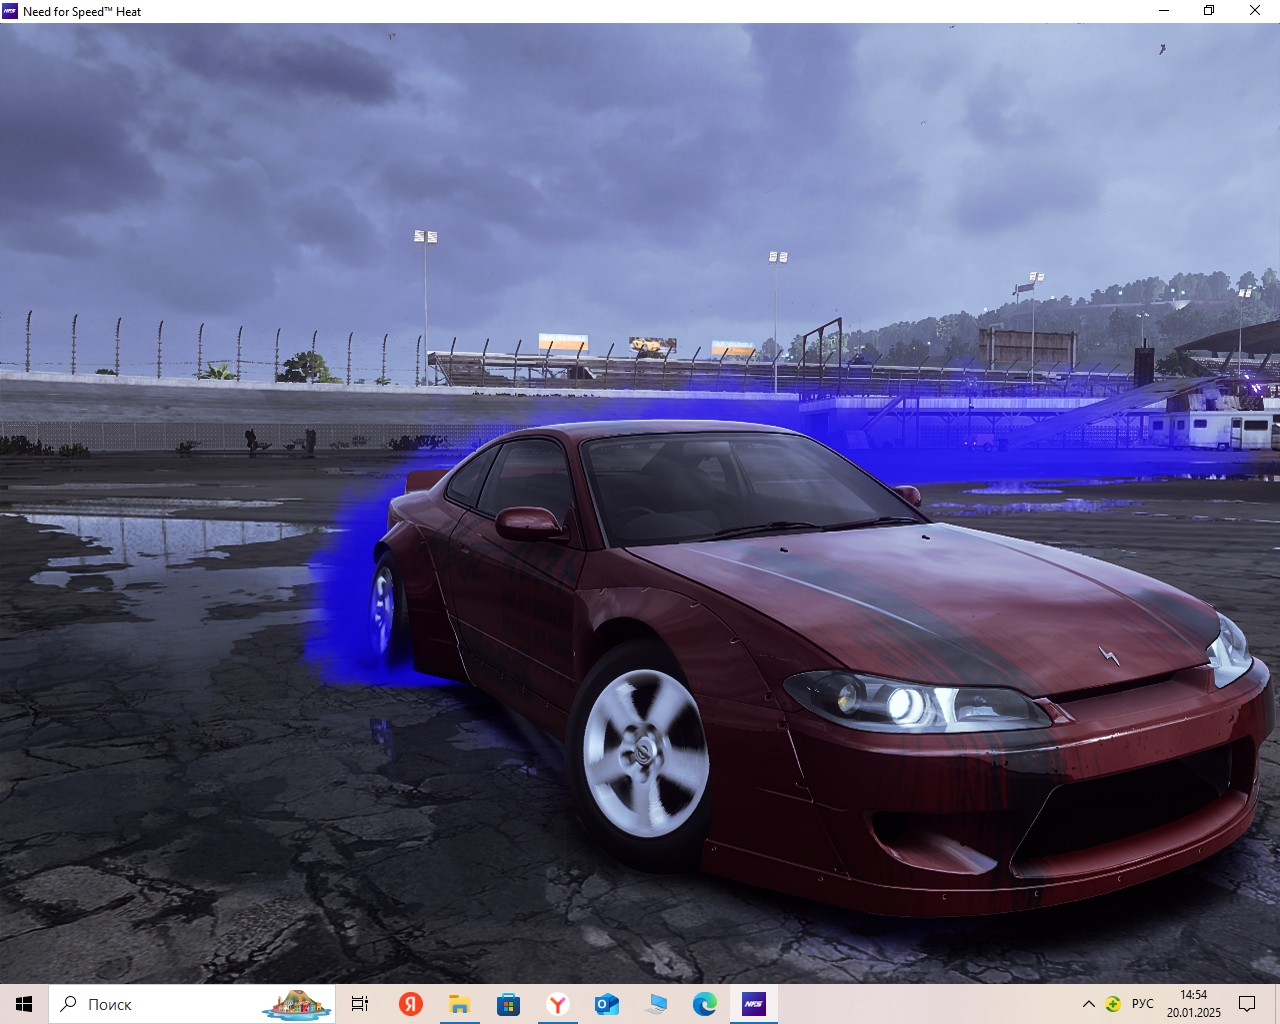The width and height of the screenshot is (1280, 1024).
Task: Open the Microsoft Store taskbar icon
Action: click(x=509, y=1004)
